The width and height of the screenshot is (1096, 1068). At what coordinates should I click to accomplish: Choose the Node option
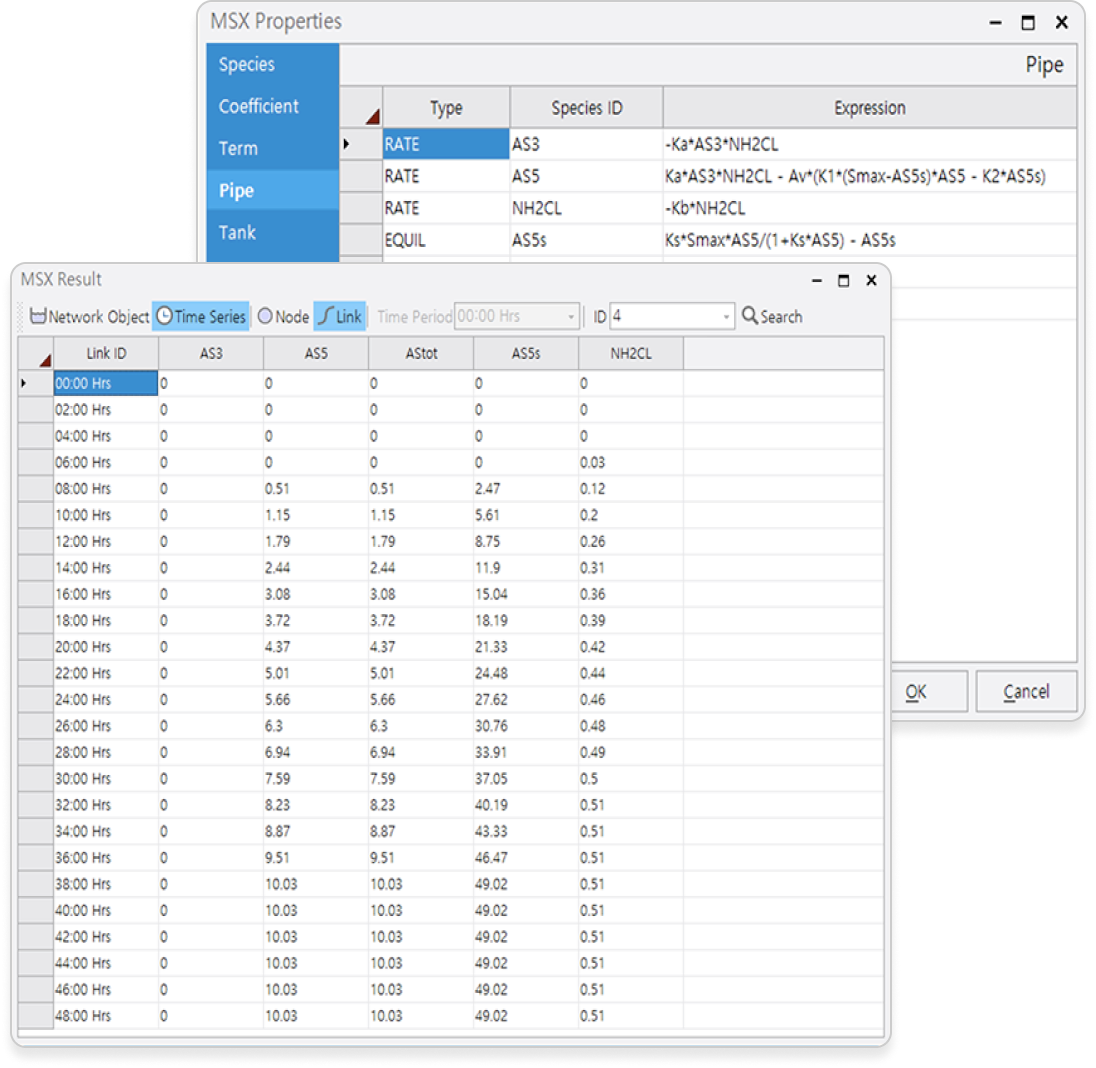coord(283,317)
